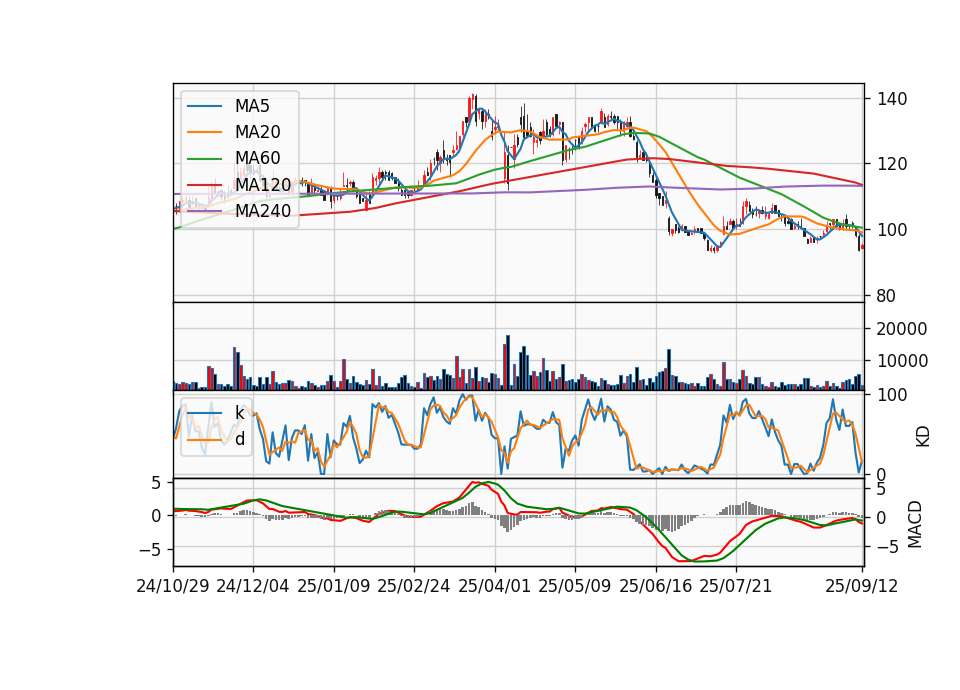Click the MA20 legend label
The image size is (960, 690).
click(257, 132)
